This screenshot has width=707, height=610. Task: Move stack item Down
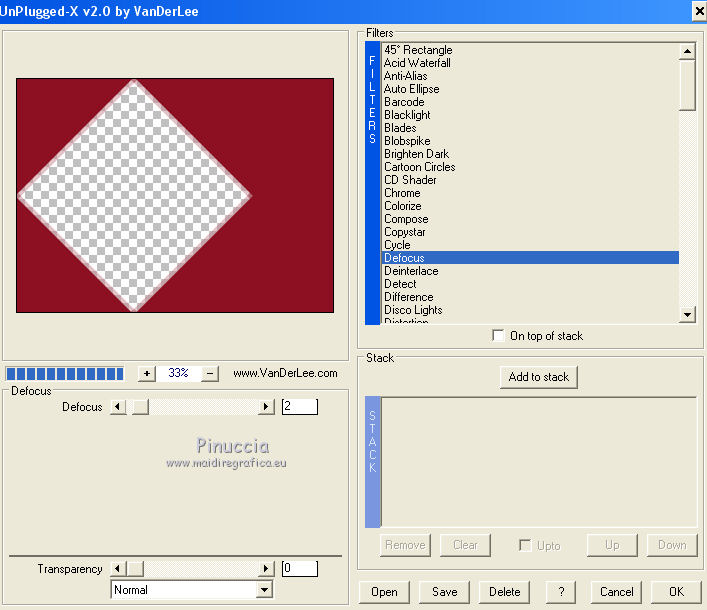tap(672, 545)
